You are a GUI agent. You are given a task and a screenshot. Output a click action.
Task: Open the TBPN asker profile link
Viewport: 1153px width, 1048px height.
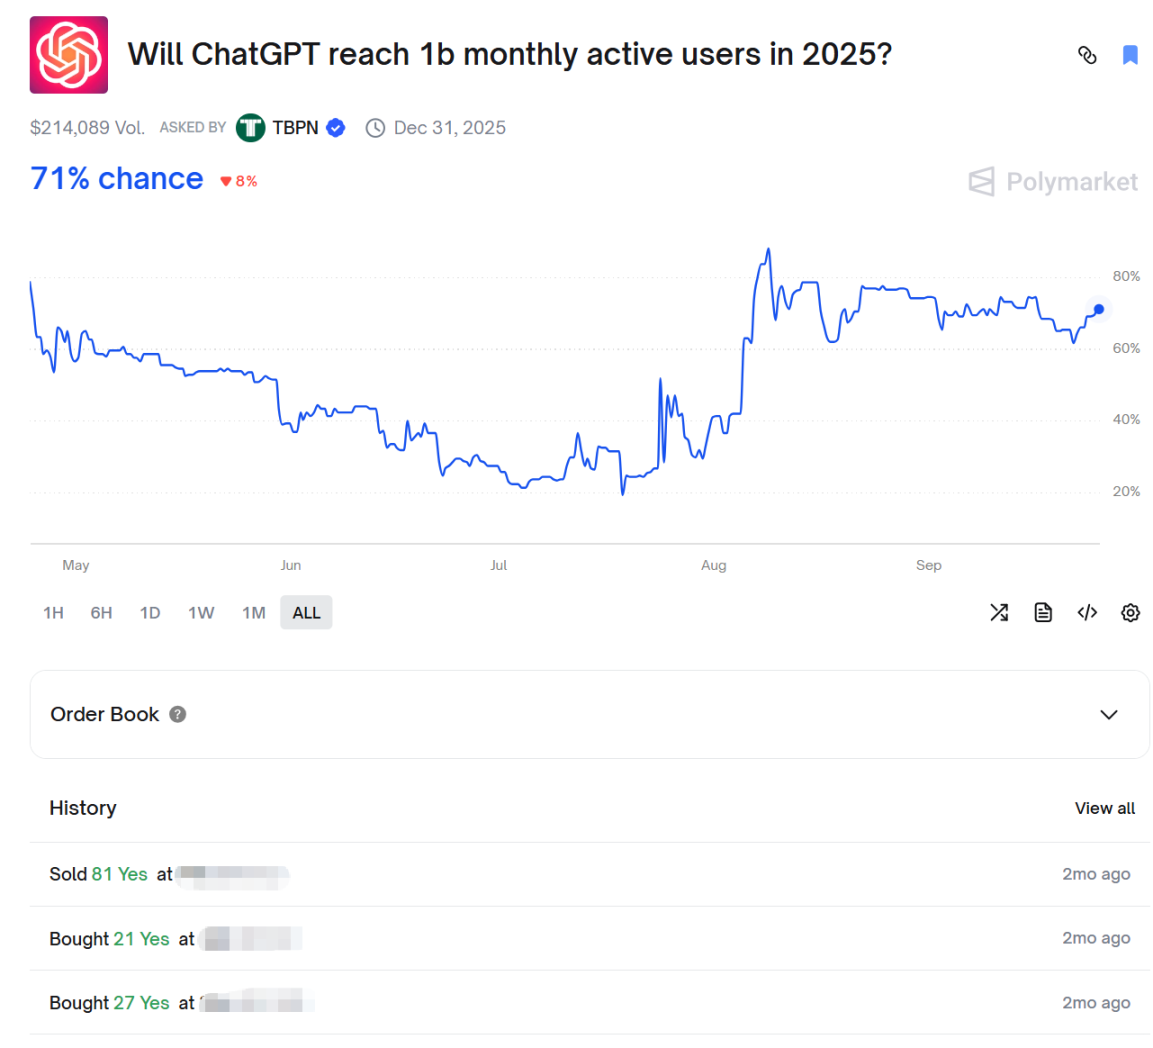(x=294, y=128)
